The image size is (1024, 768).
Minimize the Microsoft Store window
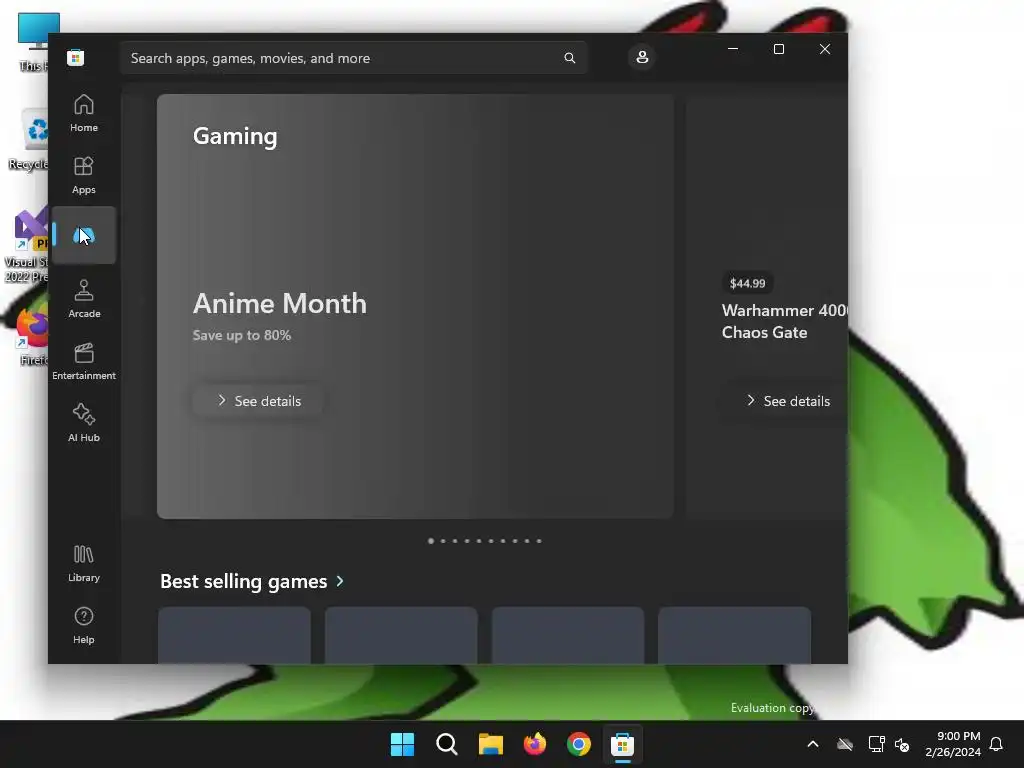tap(733, 49)
